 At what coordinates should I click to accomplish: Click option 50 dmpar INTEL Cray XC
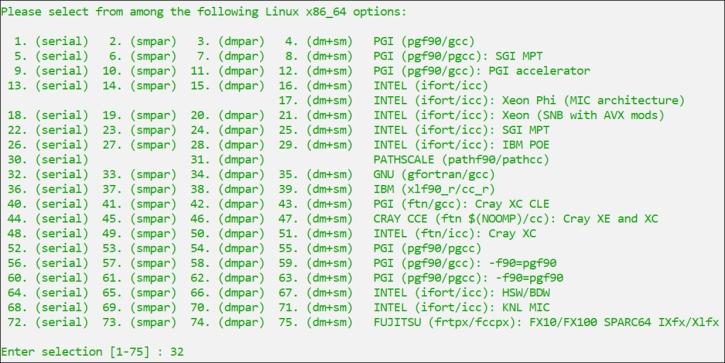pos(227,234)
